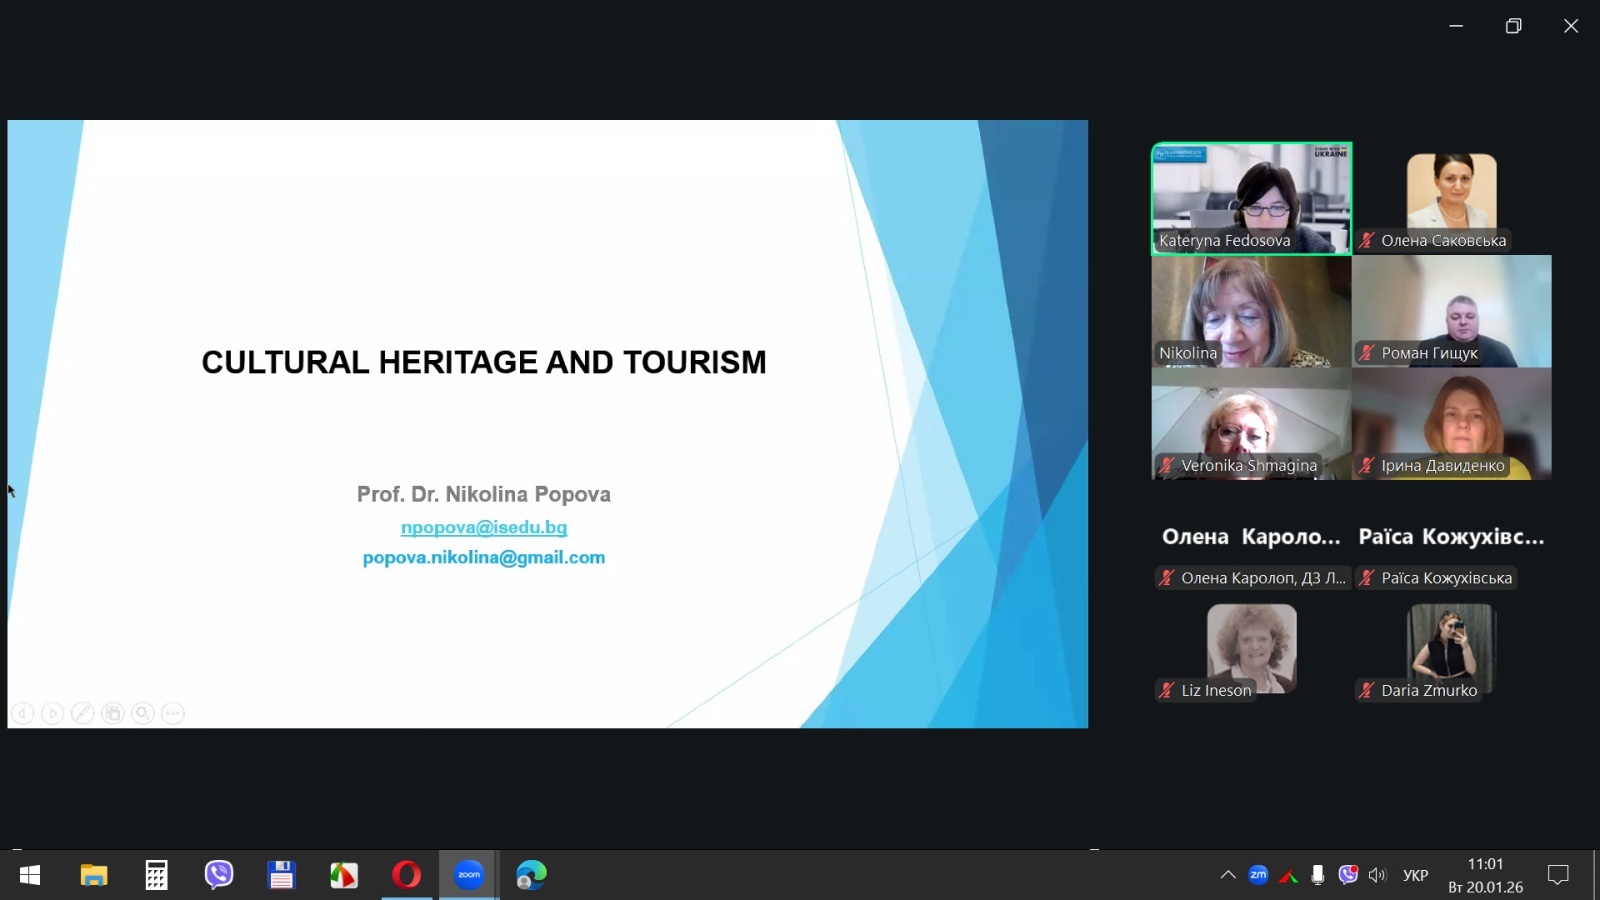Click the system volume speaker icon
This screenshot has height=900, width=1600.
(x=1378, y=875)
